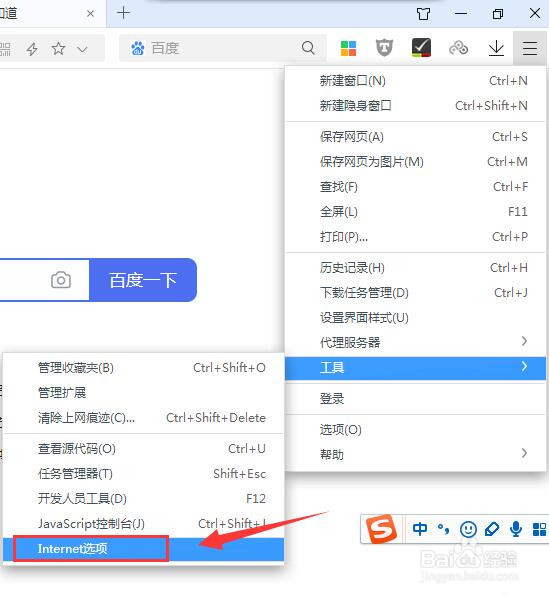The width and height of the screenshot is (549, 595).
Task: Open the grid toolbox icon on IME bar
Action: [540, 529]
